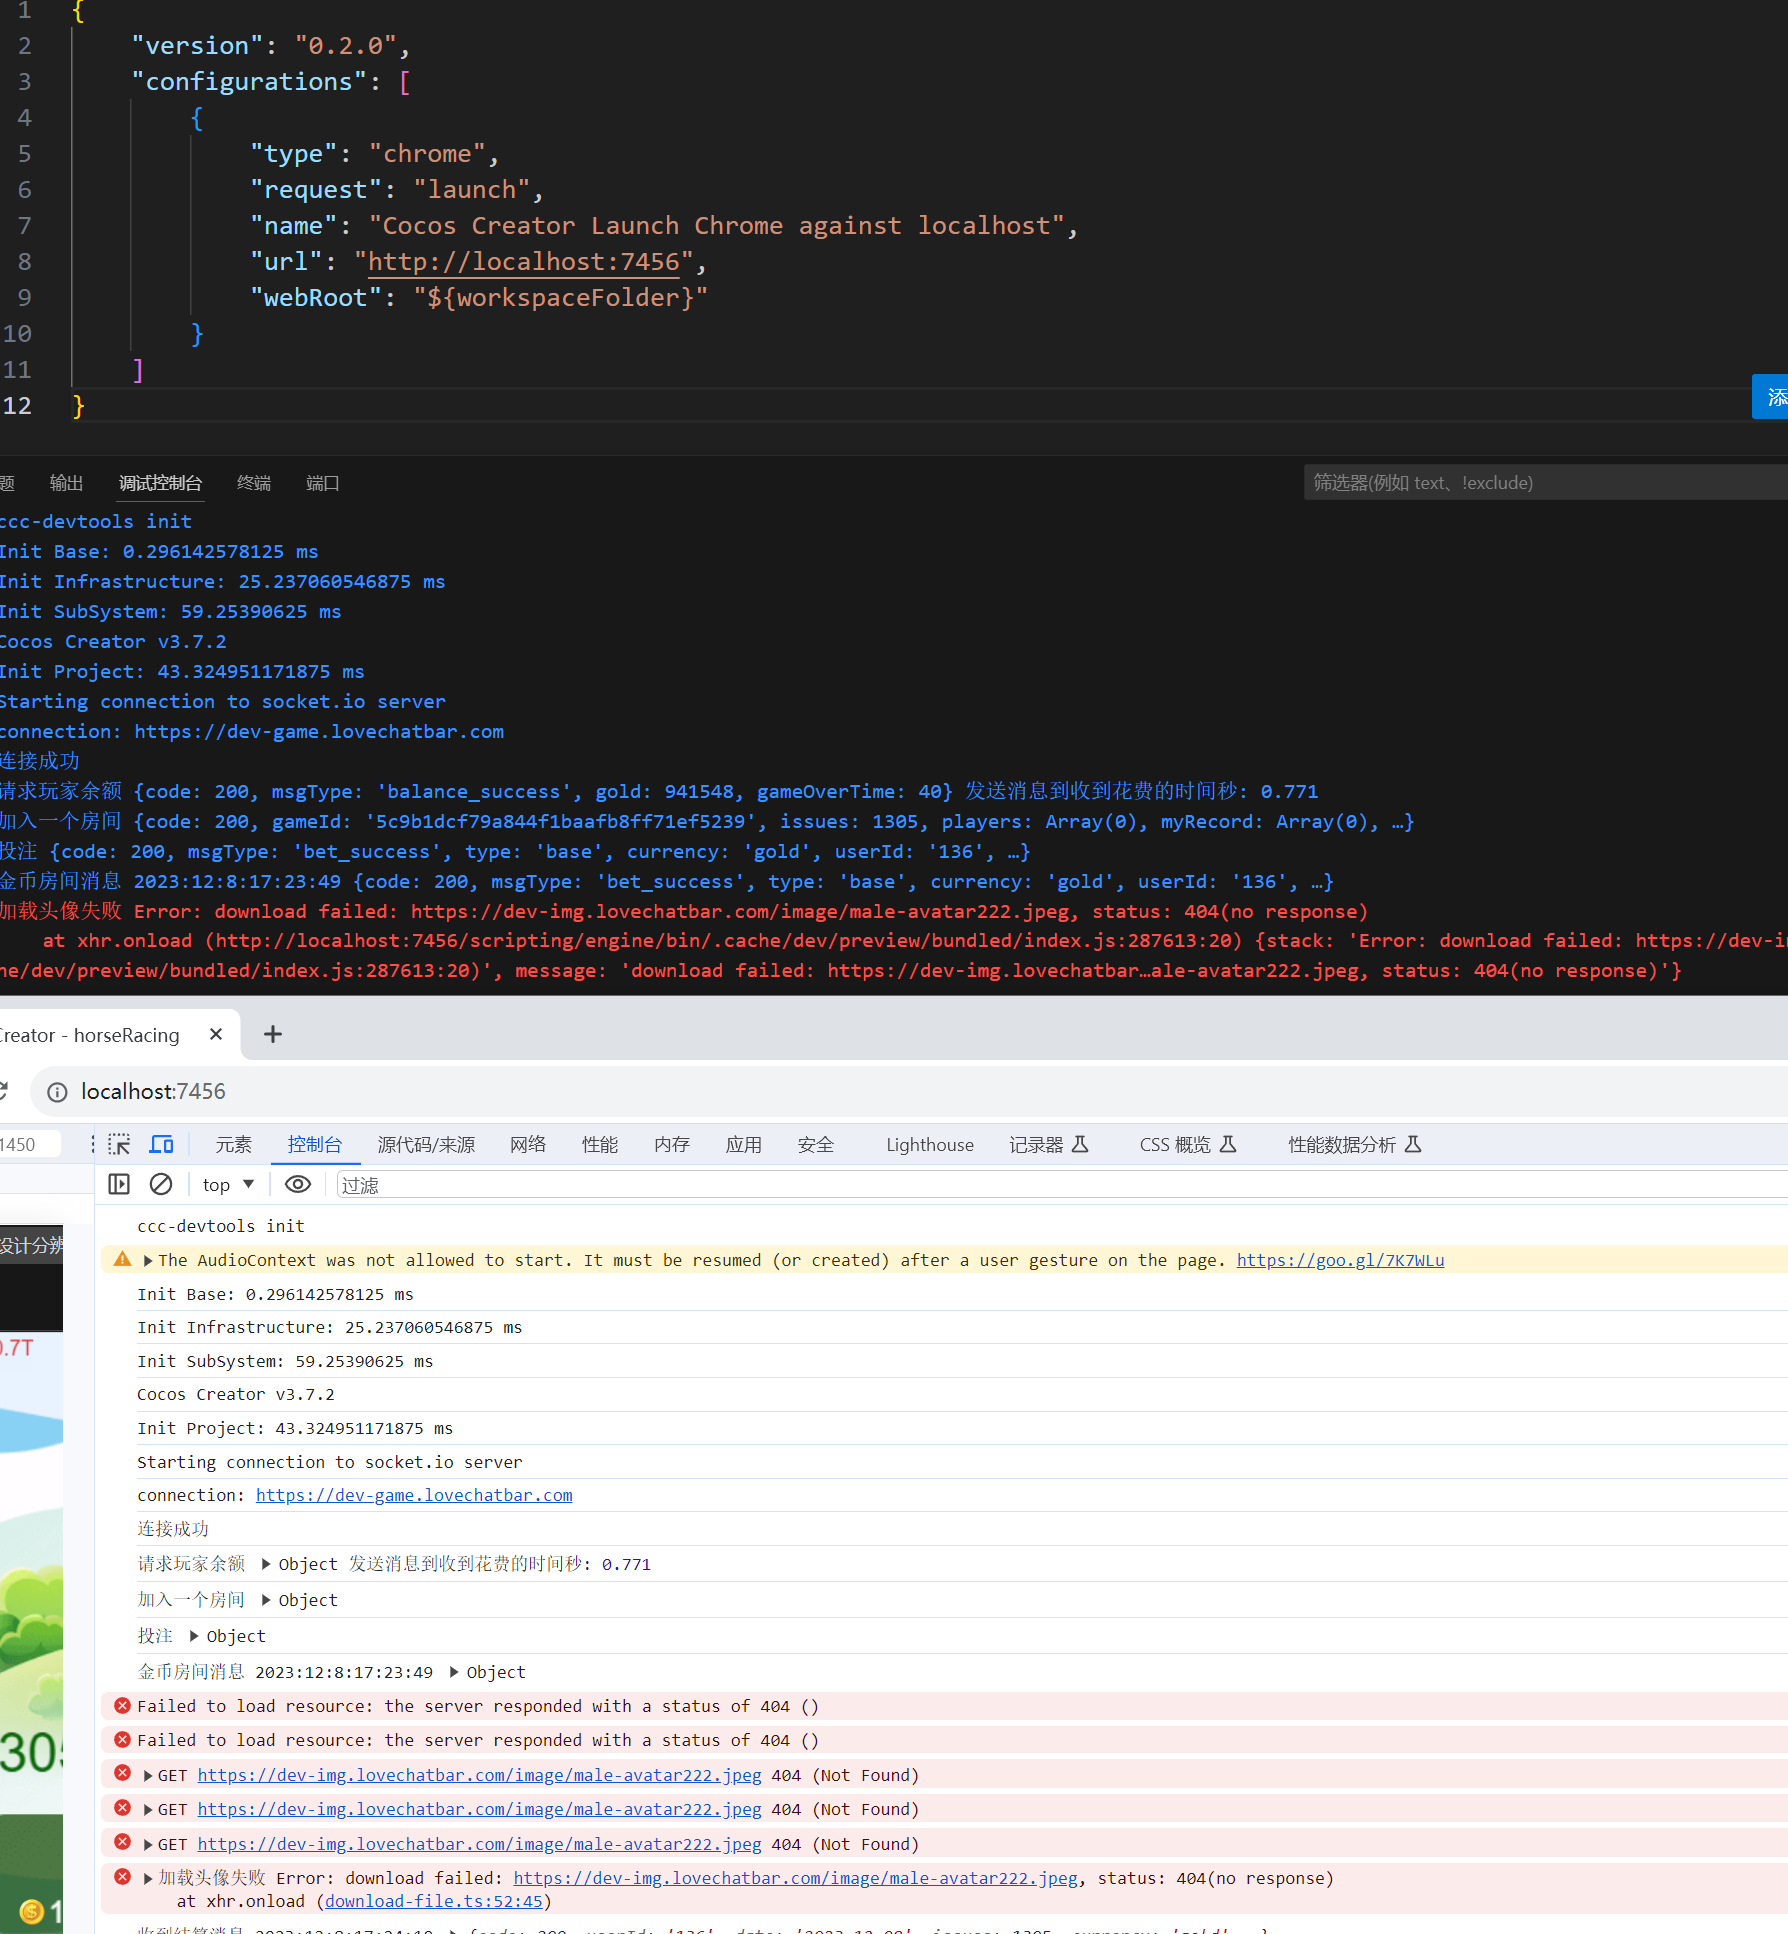Select the inspect element picker icon
The width and height of the screenshot is (1788, 1934).
click(119, 1144)
